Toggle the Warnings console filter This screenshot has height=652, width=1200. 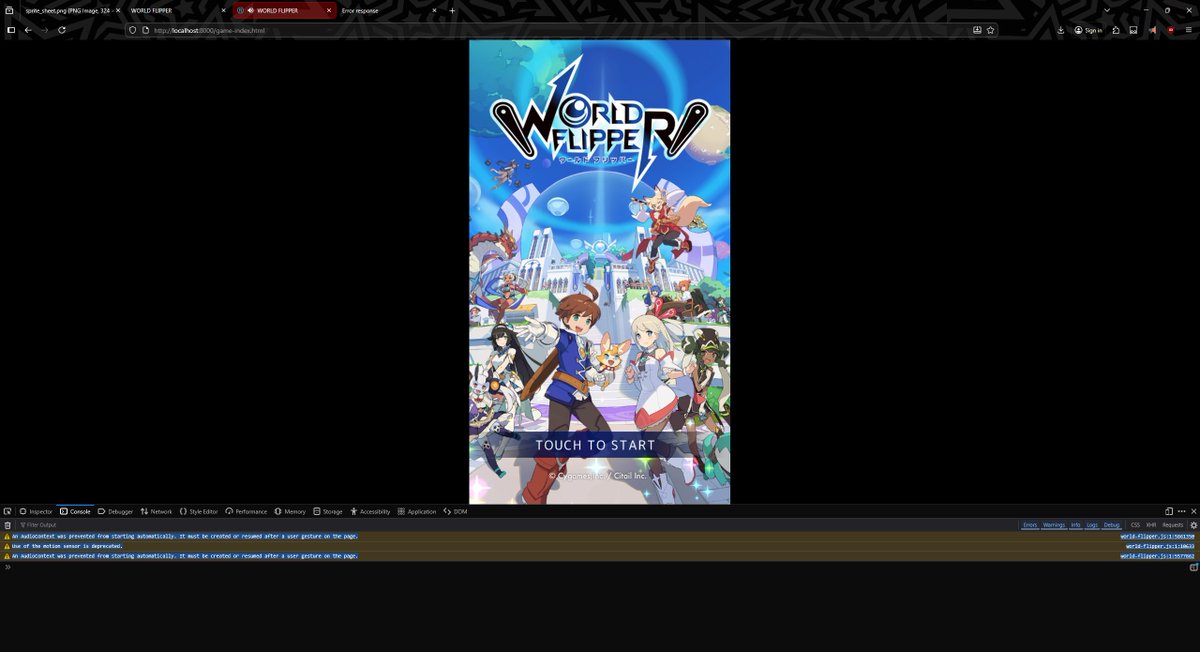click(x=1054, y=525)
